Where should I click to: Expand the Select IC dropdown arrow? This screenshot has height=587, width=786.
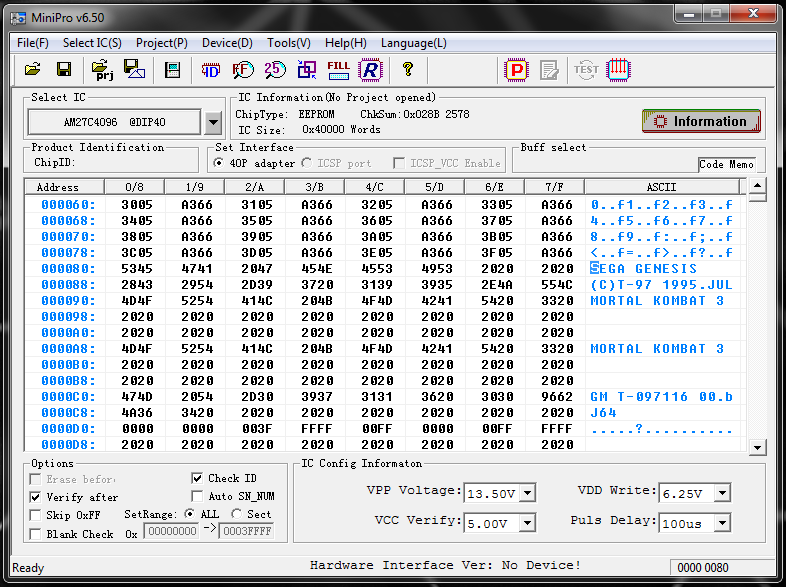pos(213,122)
